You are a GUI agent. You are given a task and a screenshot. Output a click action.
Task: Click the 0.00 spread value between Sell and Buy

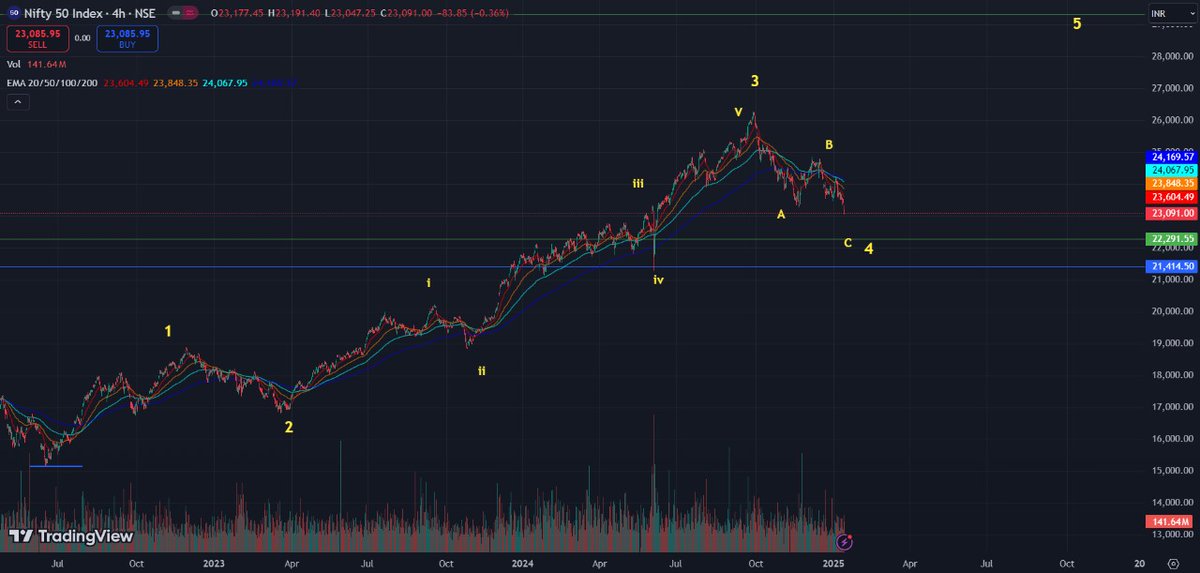[82, 38]
